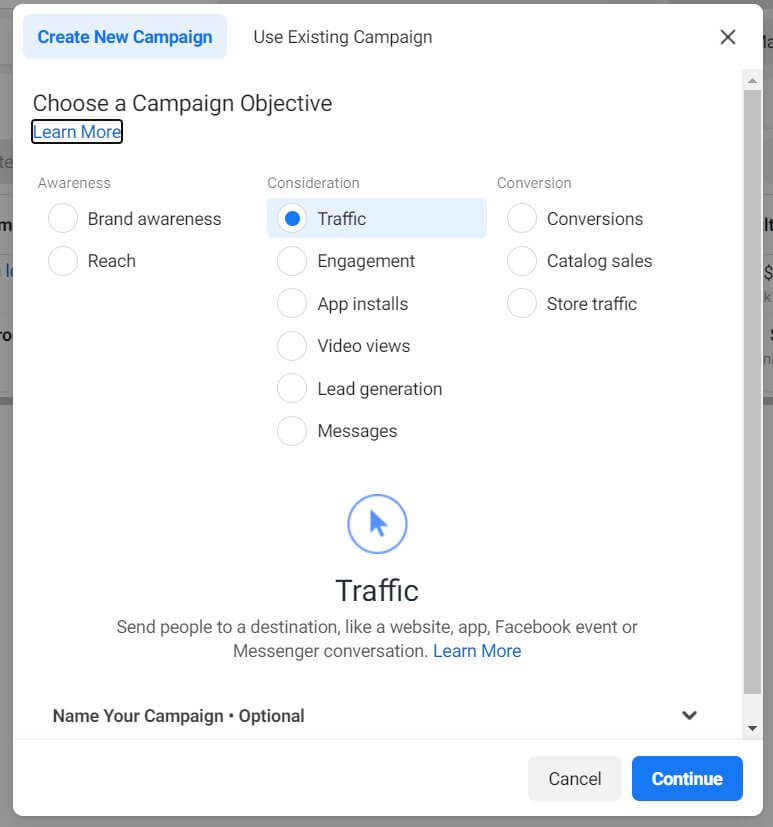This screenshot has width=773, height=827.
Task: Open the Learn More link below the heading
Action: (x=76, y=131)
